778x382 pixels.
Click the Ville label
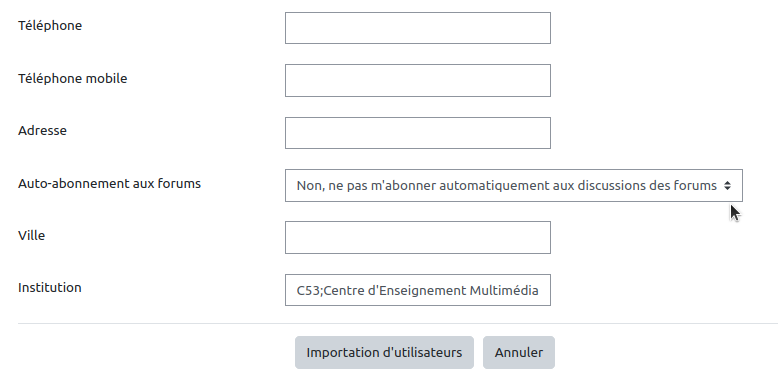coord(31,236)
